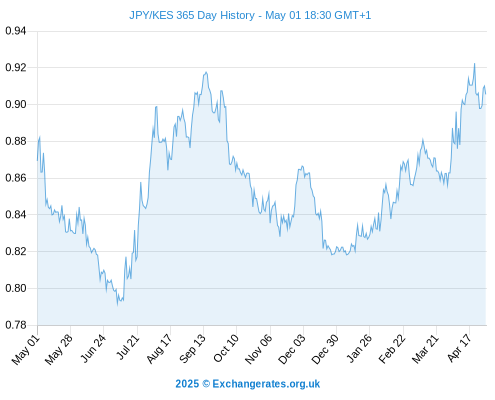
Task: Select the Jun 24 x-axis label
Action: (93, 349)
